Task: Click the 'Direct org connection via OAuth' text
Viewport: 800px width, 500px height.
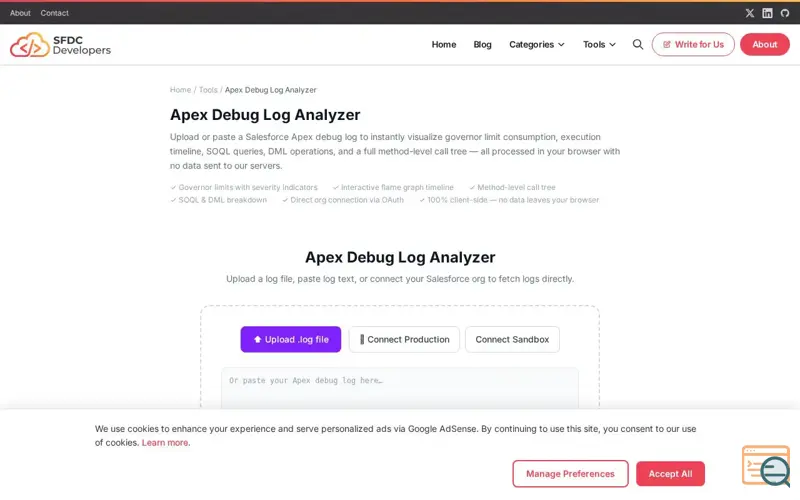Action: coord(347,200)
